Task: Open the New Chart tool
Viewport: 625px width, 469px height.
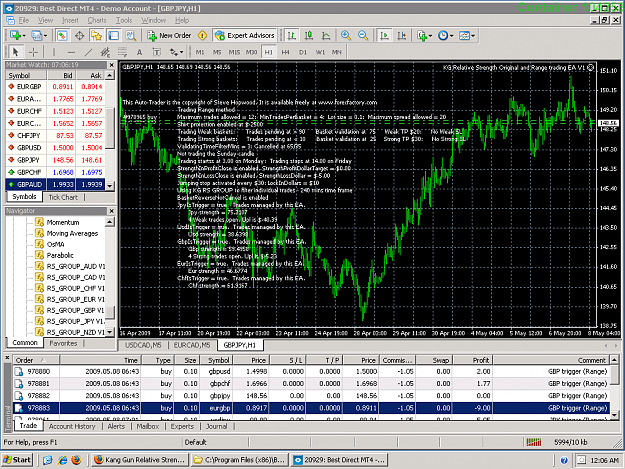Action: 15,35
